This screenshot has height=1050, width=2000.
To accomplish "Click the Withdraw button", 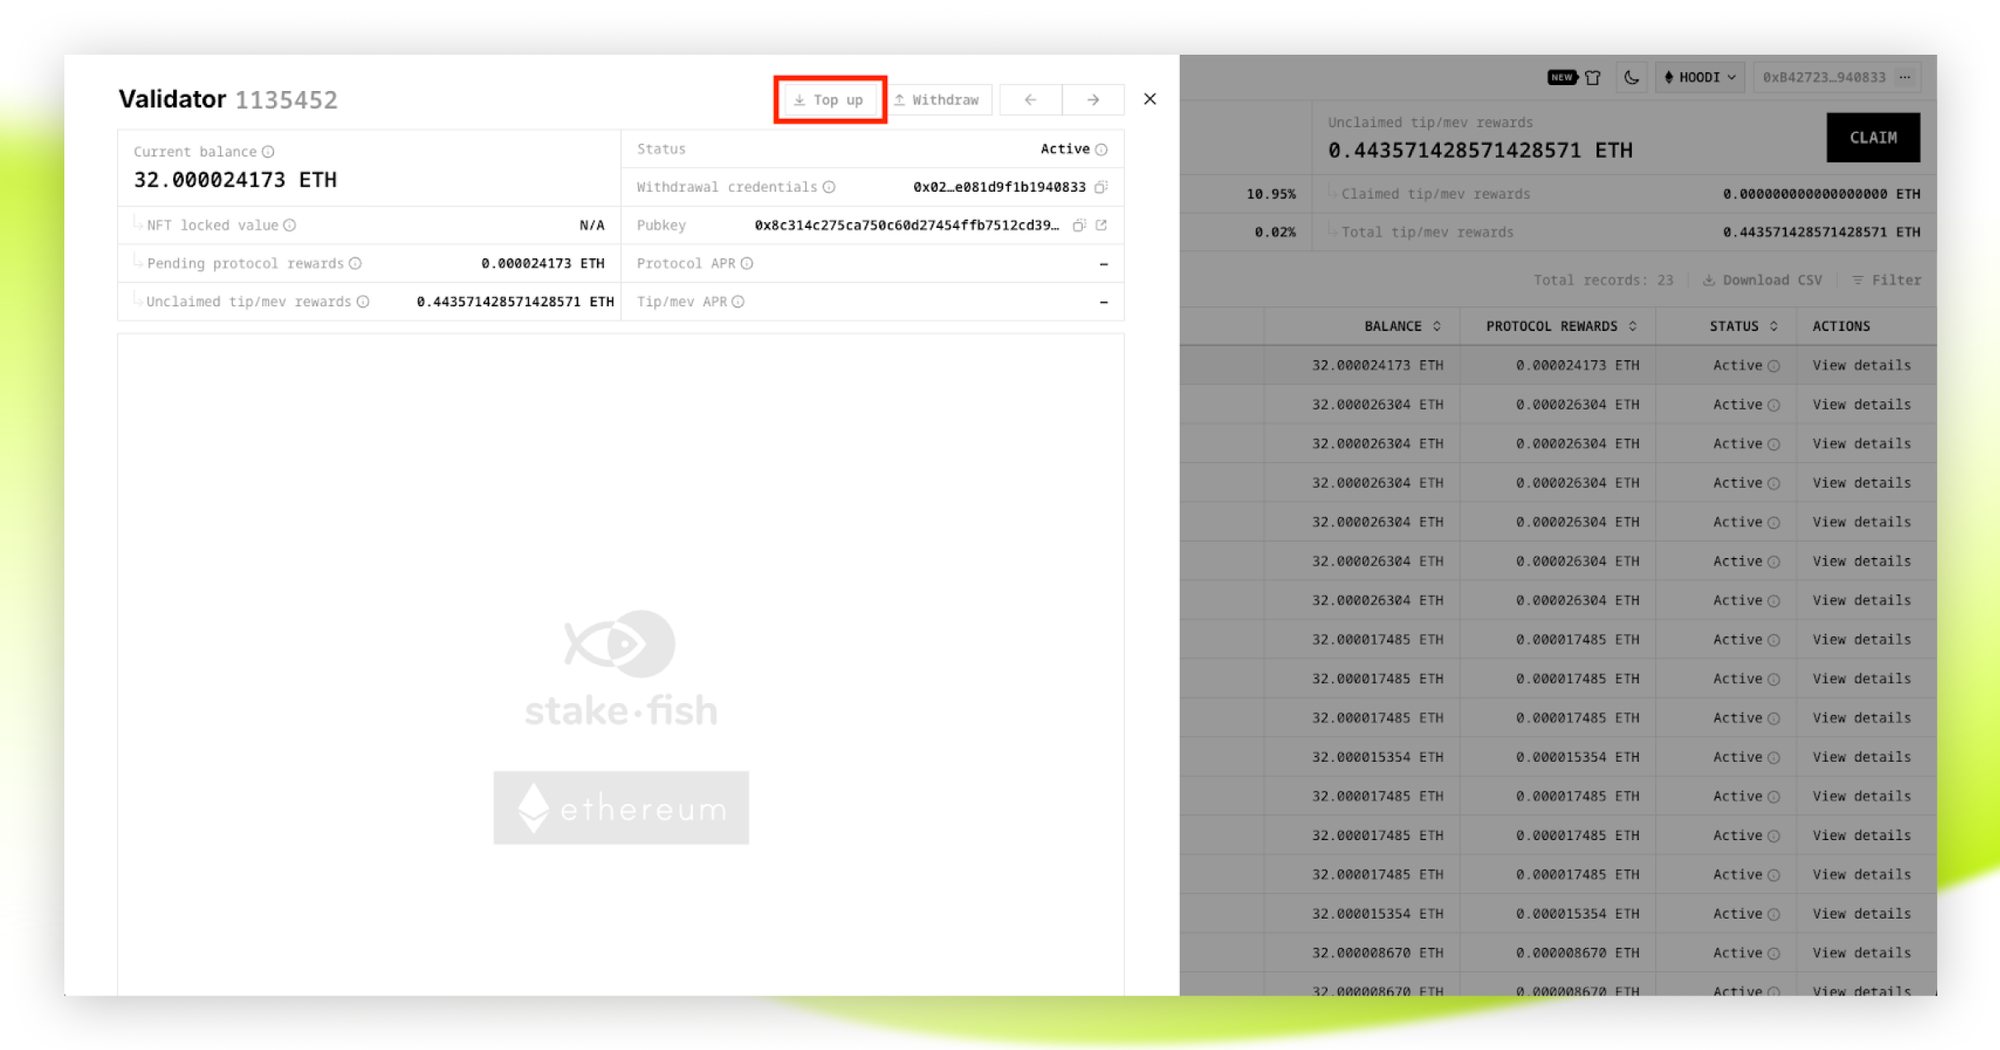I will [937, 100].
